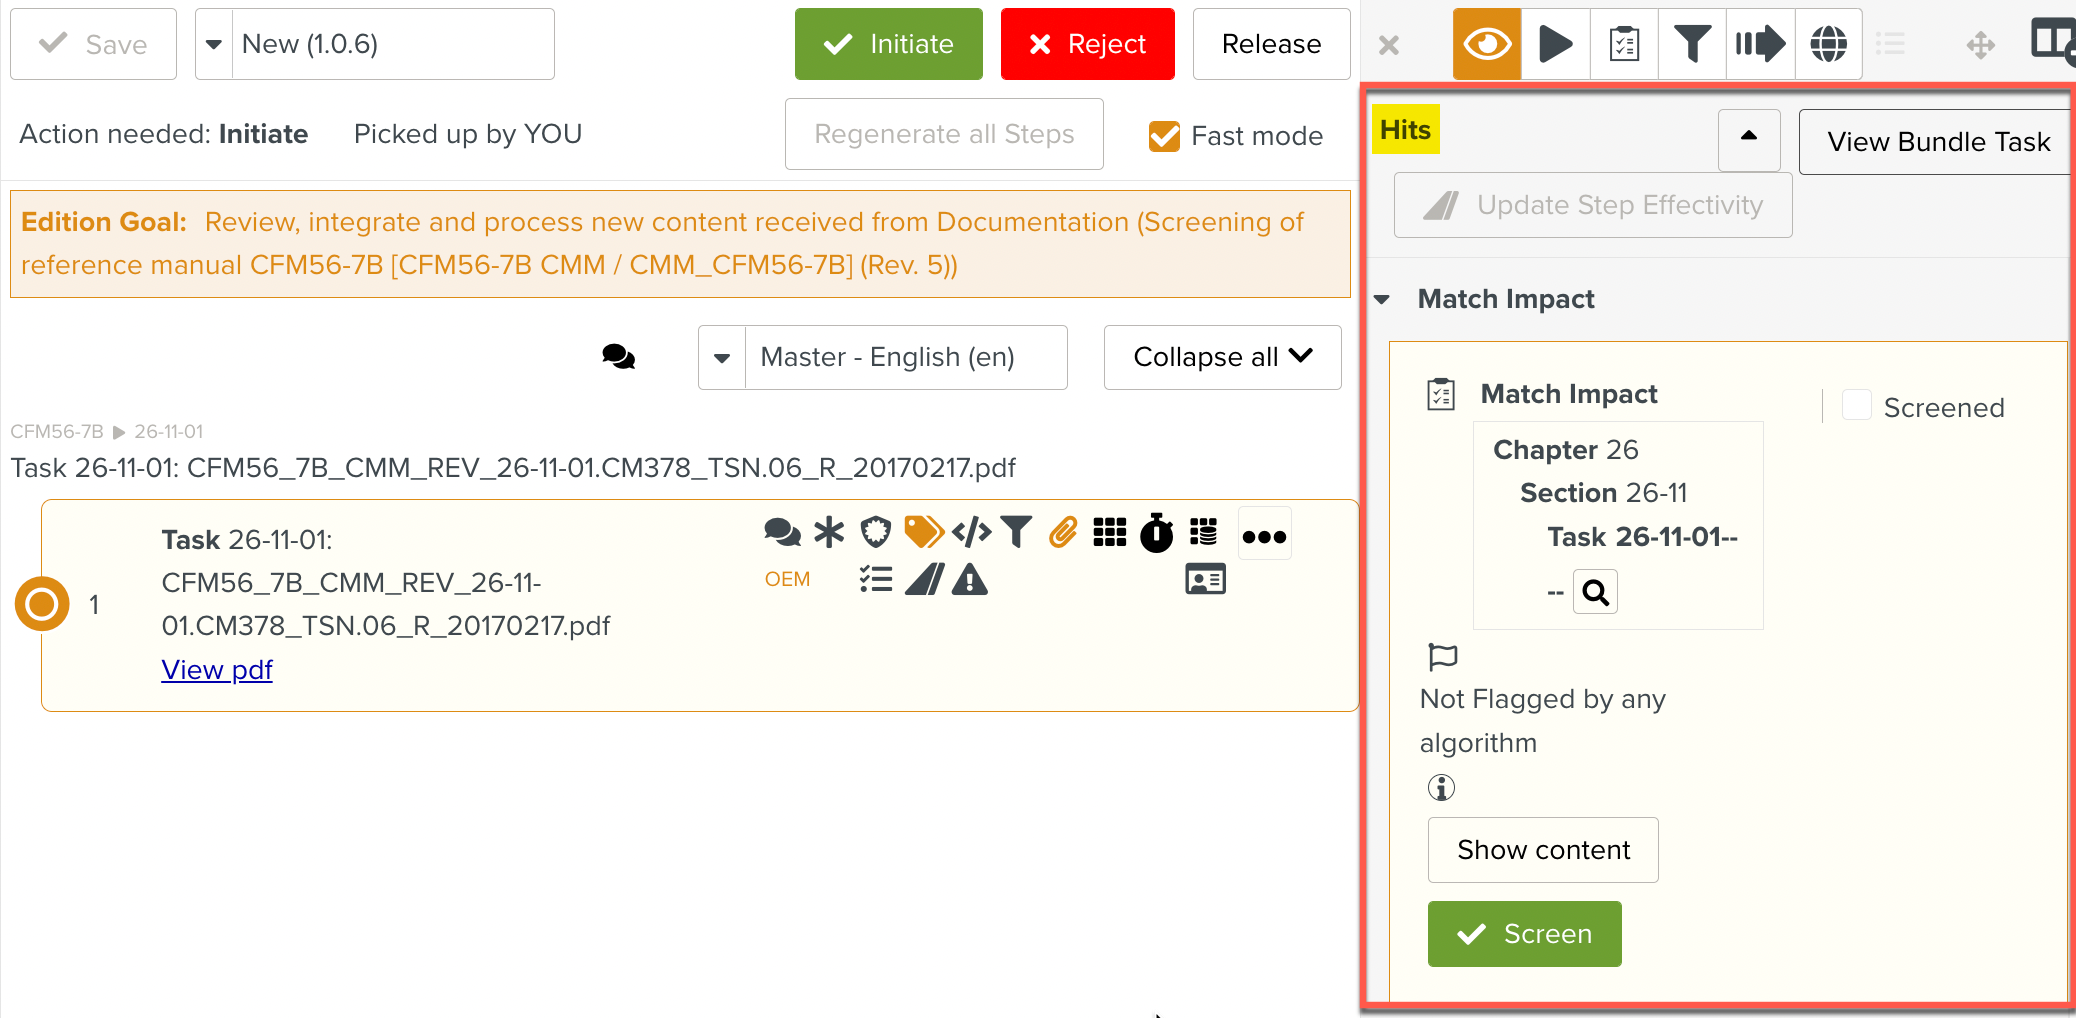
Task: Click the play arrow toolbar icon
Action: (1555, 44)
